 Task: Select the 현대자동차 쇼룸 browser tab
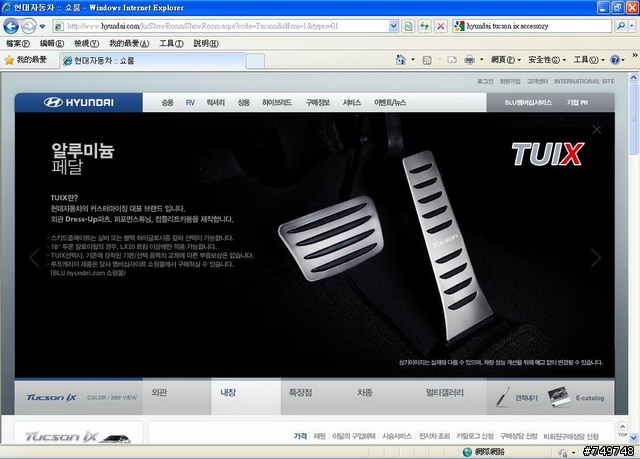click(153, 61)
